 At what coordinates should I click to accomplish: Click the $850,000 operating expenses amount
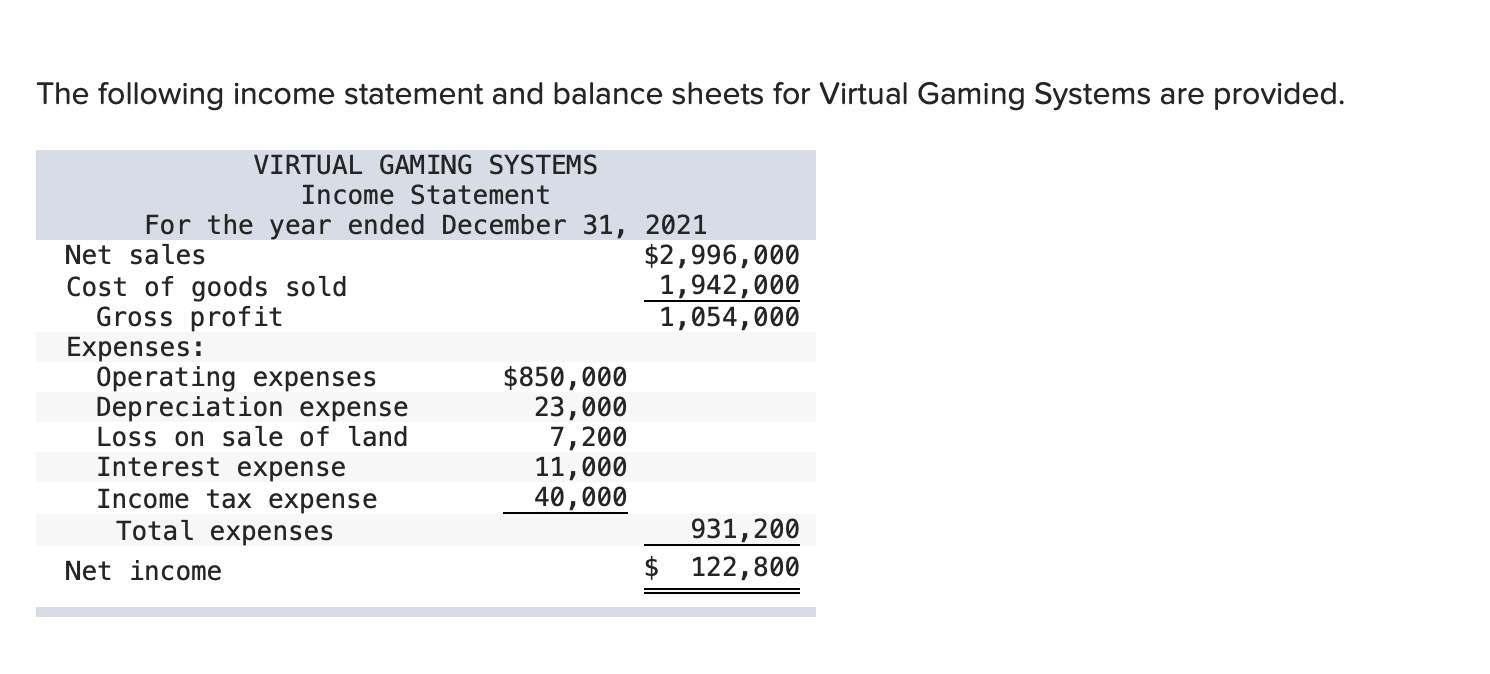(x=565, y=377)
